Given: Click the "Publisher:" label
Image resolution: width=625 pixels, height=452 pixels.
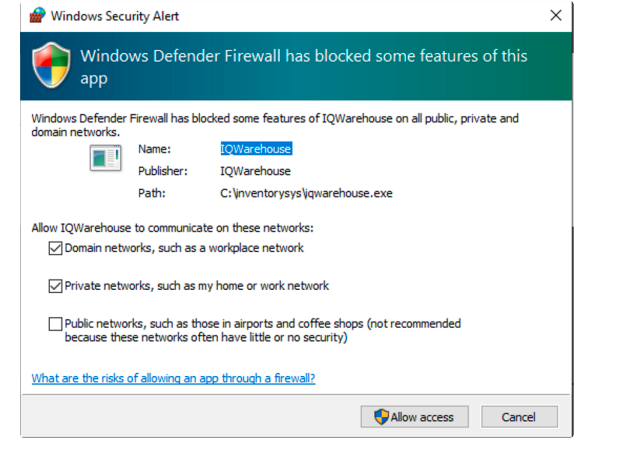Looking at the screenshot, I should tap(161, 171).
